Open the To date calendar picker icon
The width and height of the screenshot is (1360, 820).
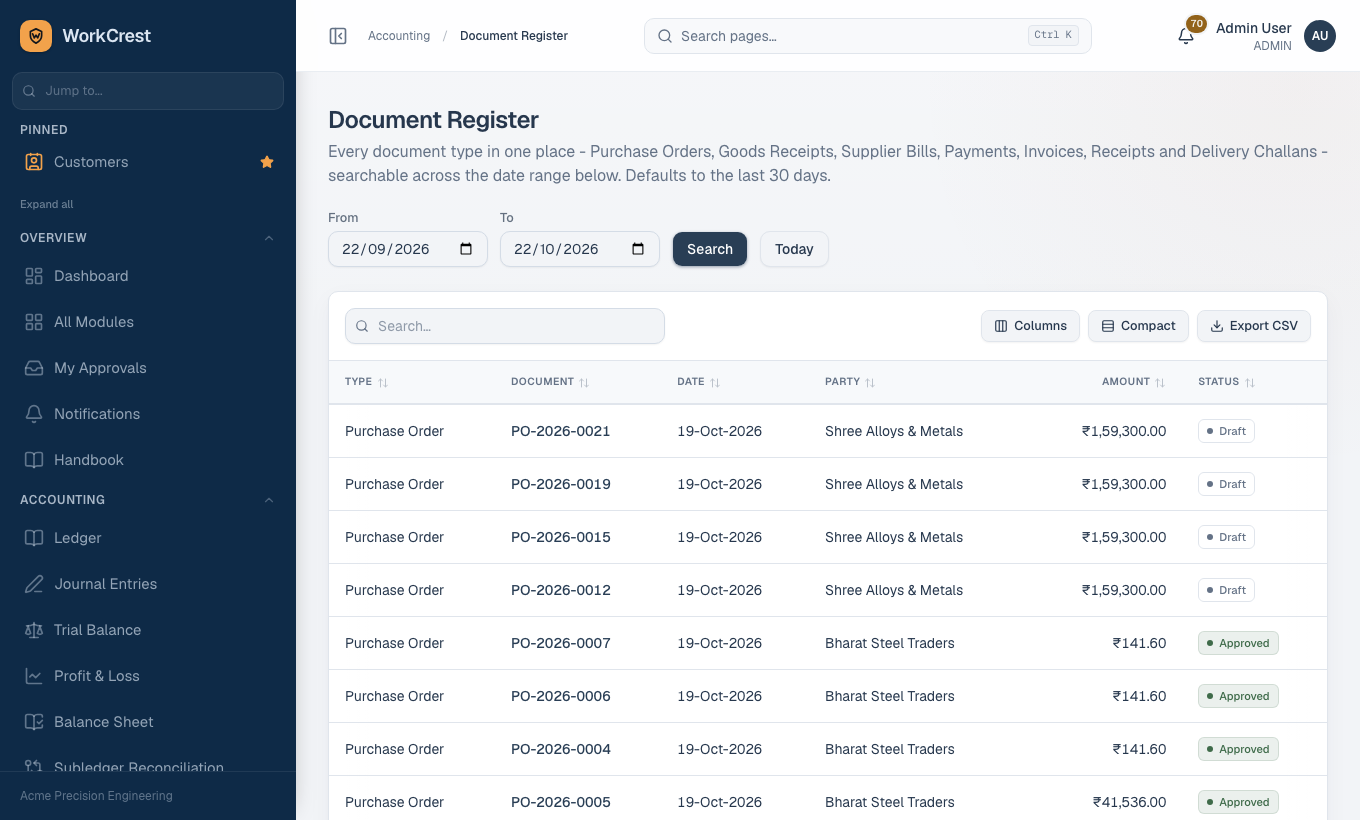coord(638,249)
